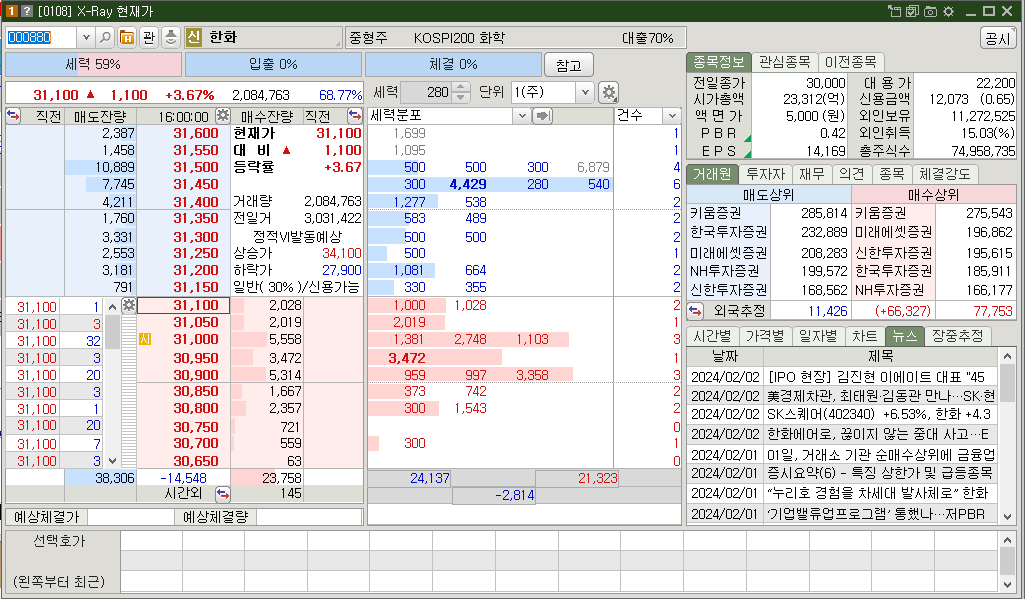Open the 단위 1(주) dropdown
This screenshot has width=1025, height=599.
(x=587, y=92)
